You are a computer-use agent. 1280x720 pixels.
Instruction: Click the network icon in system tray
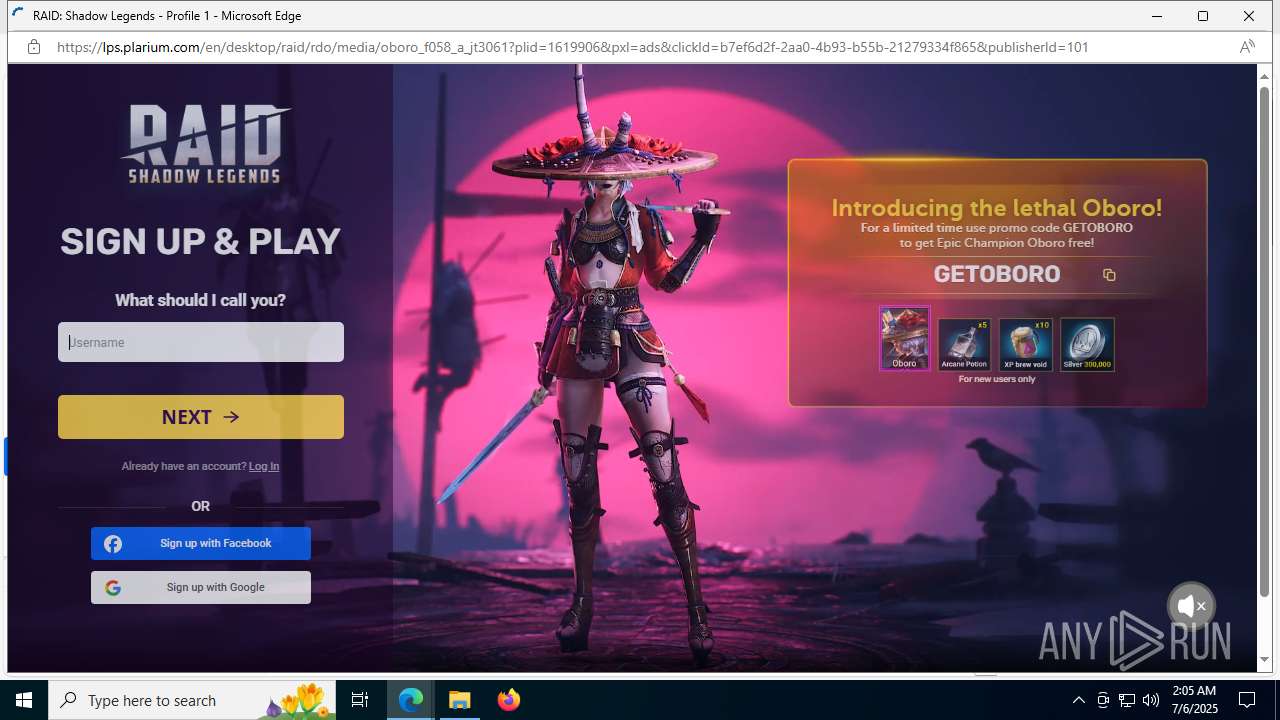[x=1127, y=700]
